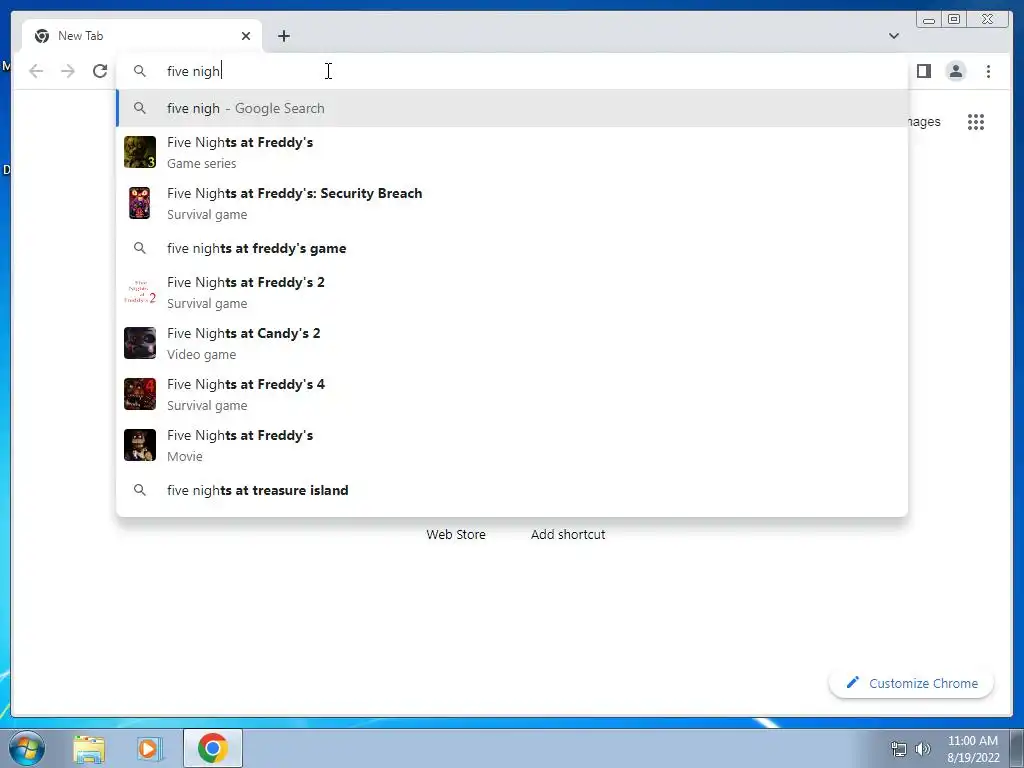Select 'five nights at treasure island' suggestion
This screenshot has width=1024, height=768.
point(512,490)
